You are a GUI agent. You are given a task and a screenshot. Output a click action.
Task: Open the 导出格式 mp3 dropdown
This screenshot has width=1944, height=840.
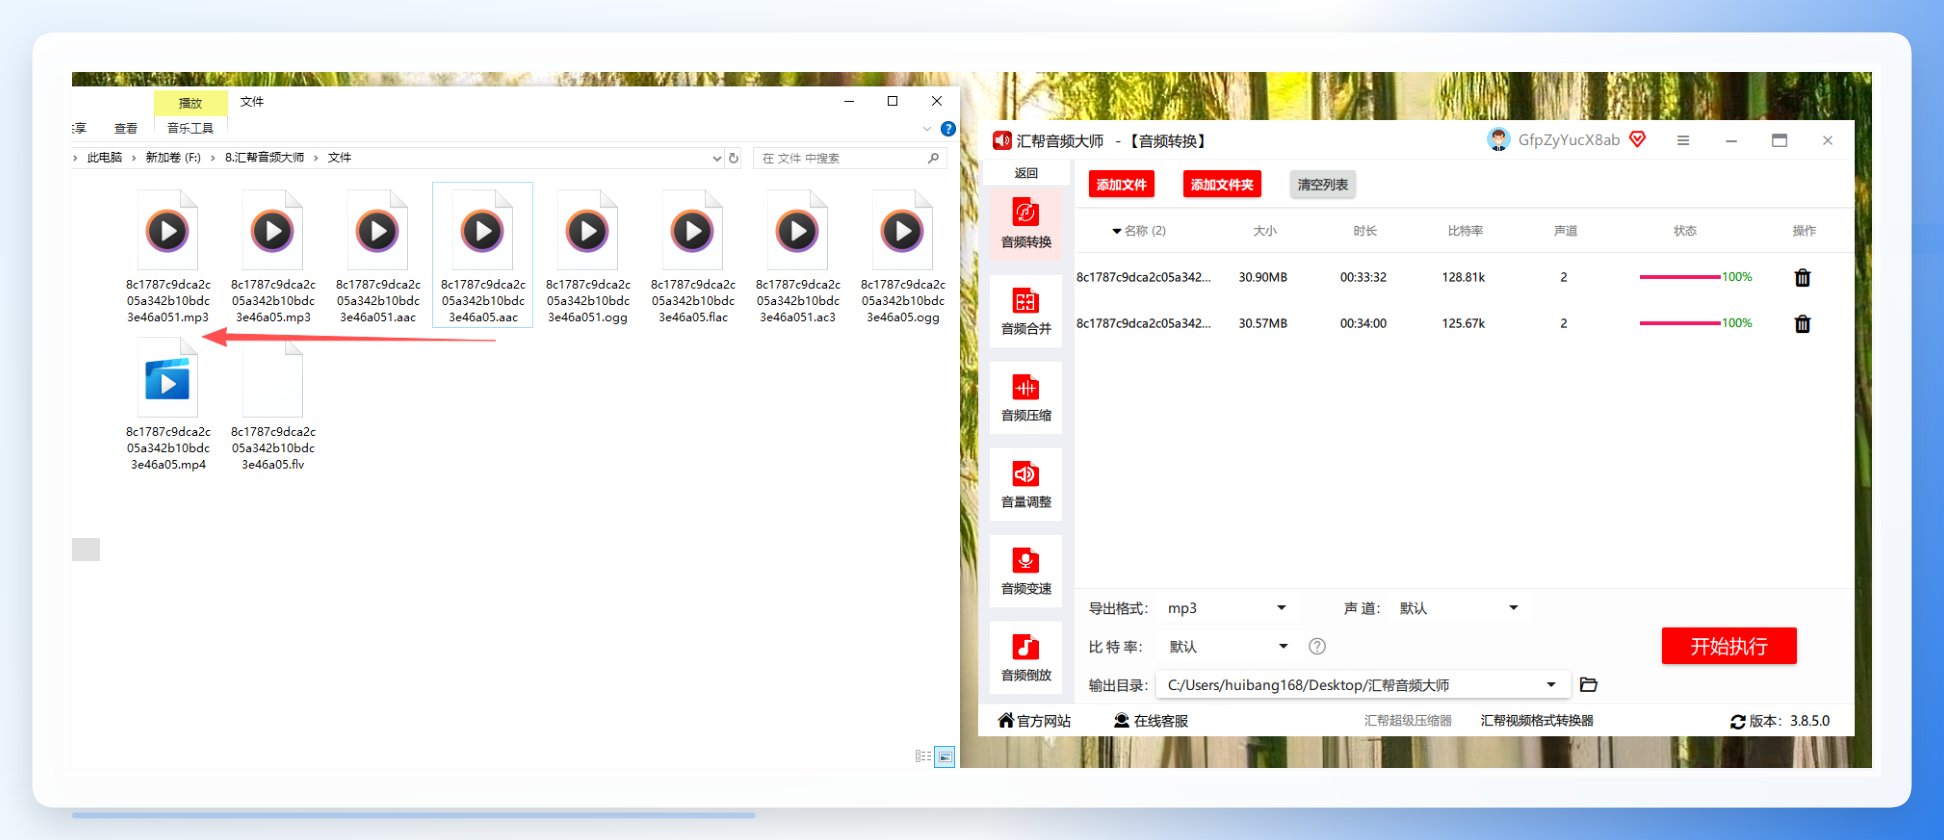1227,608
